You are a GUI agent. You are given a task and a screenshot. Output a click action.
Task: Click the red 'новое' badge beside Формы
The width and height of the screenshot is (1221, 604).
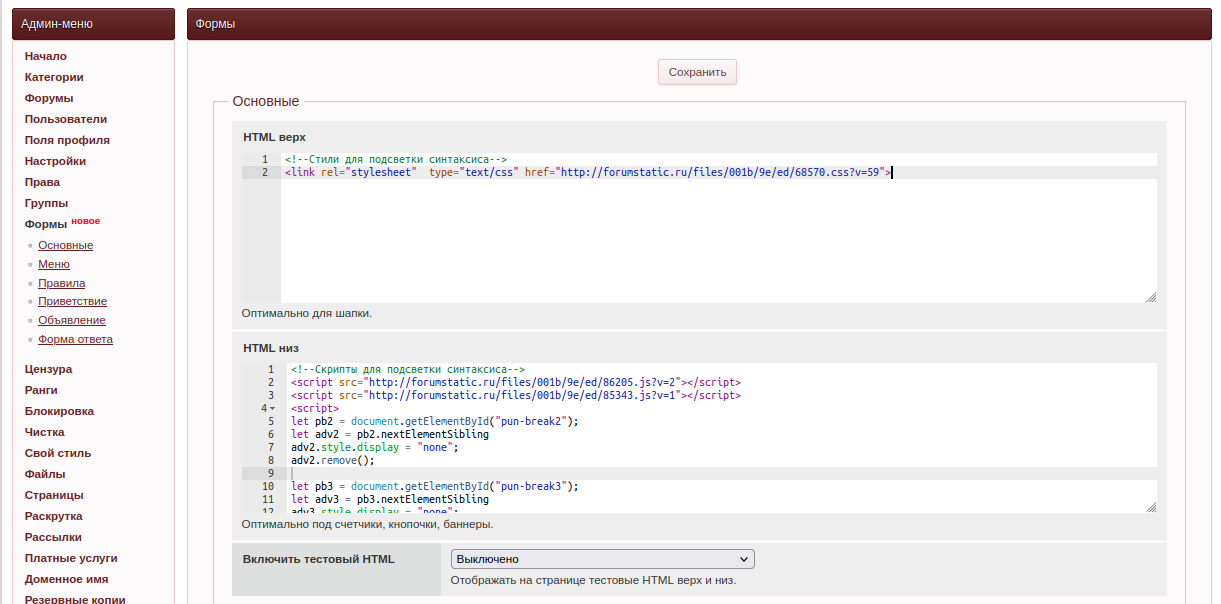click(86, 221)
